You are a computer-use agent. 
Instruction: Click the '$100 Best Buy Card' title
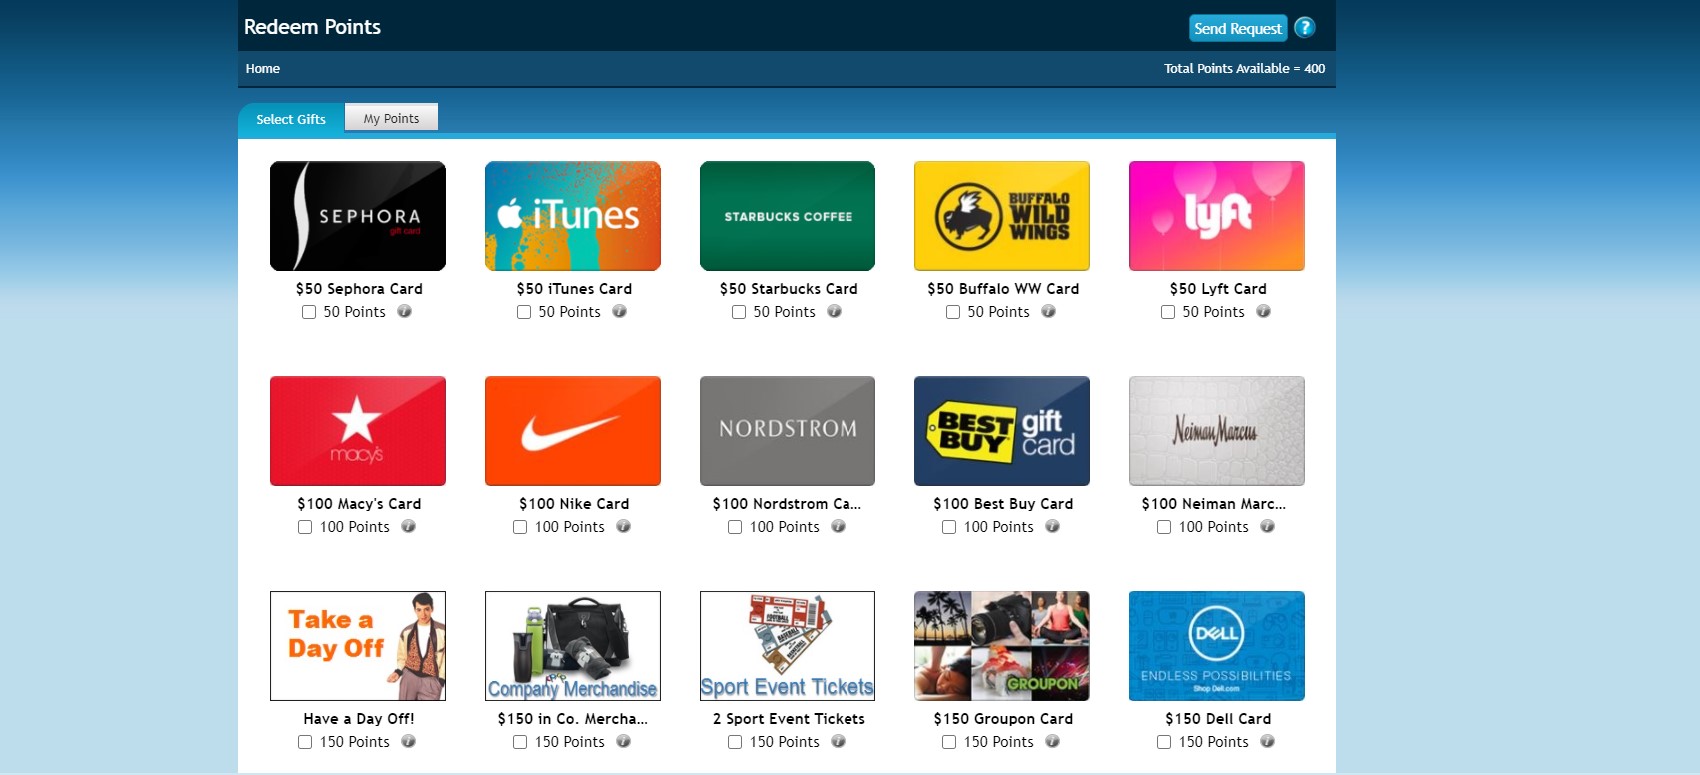[1003, 504]
